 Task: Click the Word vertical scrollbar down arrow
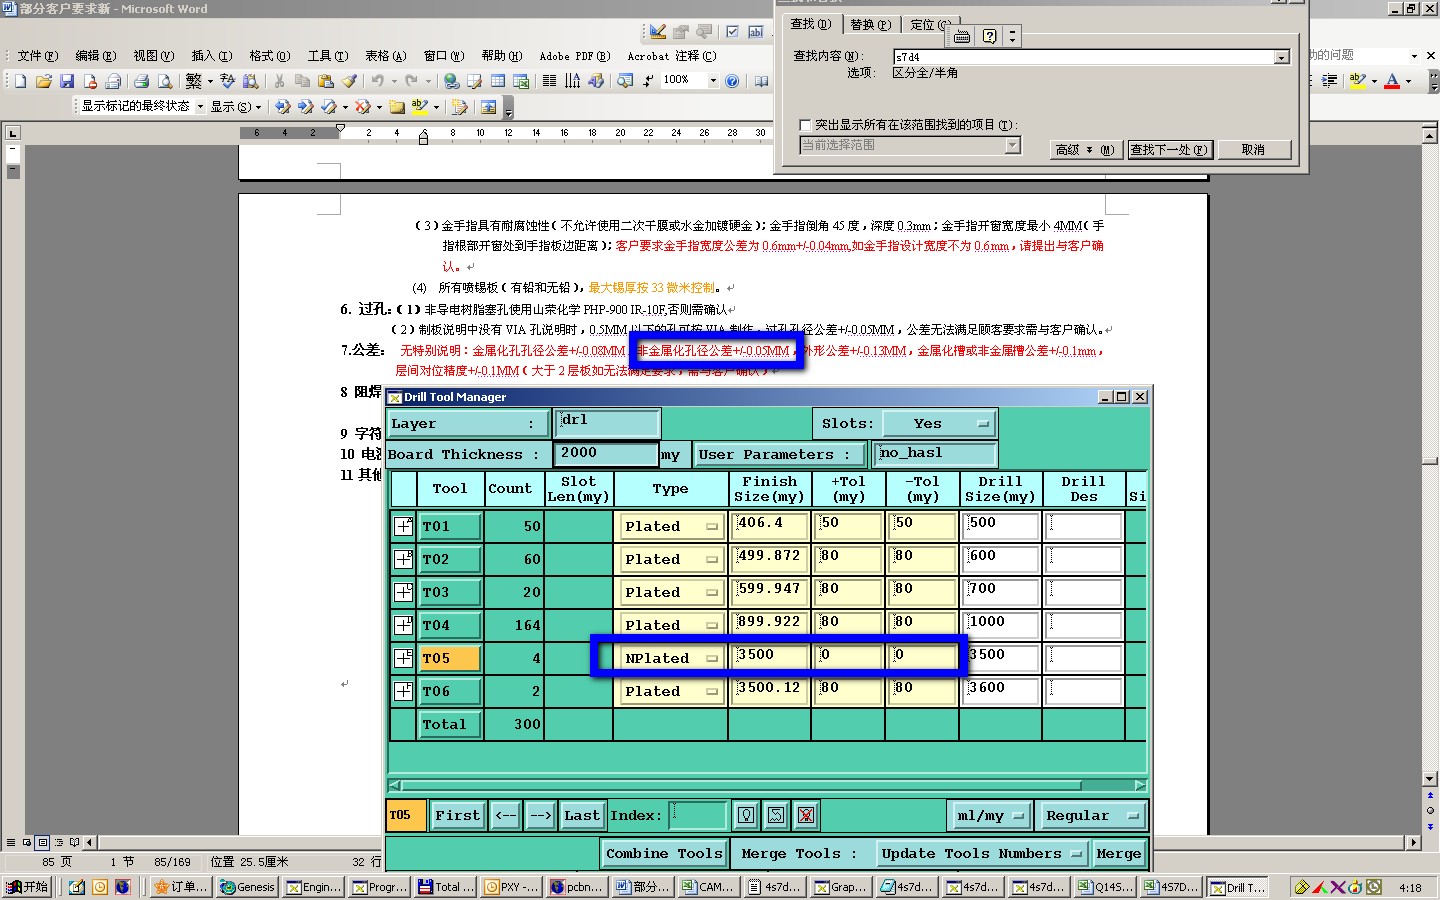pos(1429,778)
